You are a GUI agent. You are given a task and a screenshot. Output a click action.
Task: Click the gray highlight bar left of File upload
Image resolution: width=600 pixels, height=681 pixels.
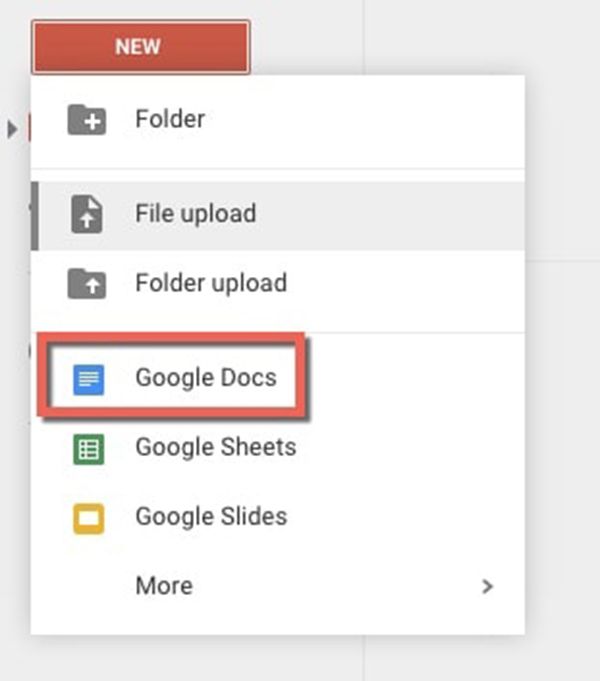point(35,216)
